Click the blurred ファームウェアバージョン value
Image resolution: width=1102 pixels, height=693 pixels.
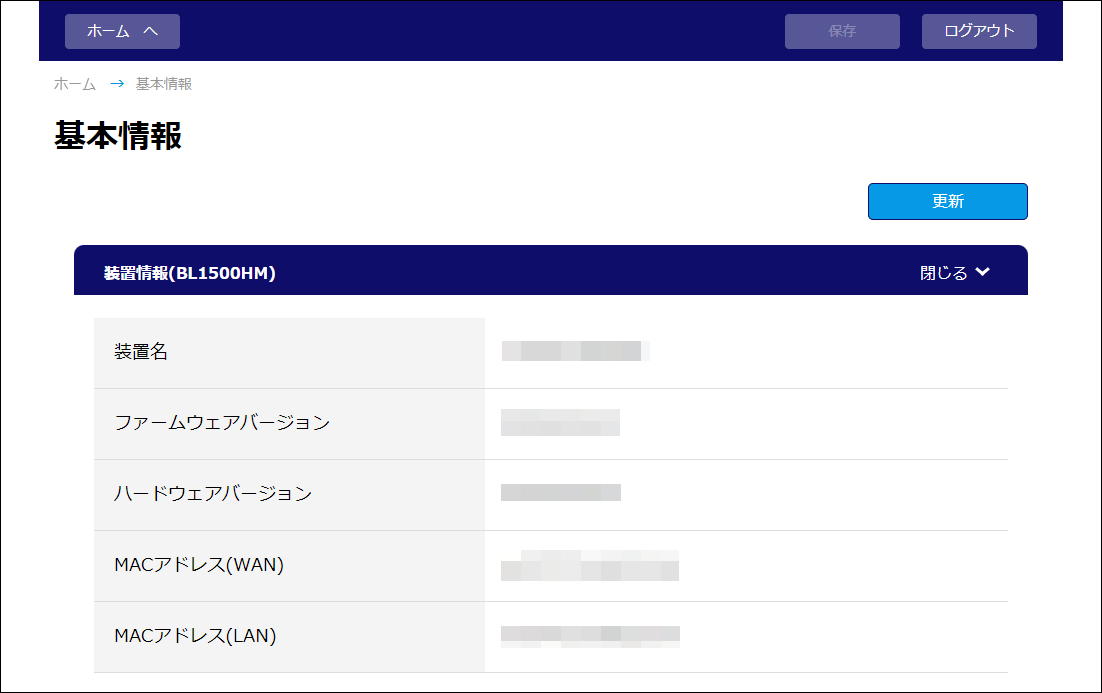[x=560, y=422]
